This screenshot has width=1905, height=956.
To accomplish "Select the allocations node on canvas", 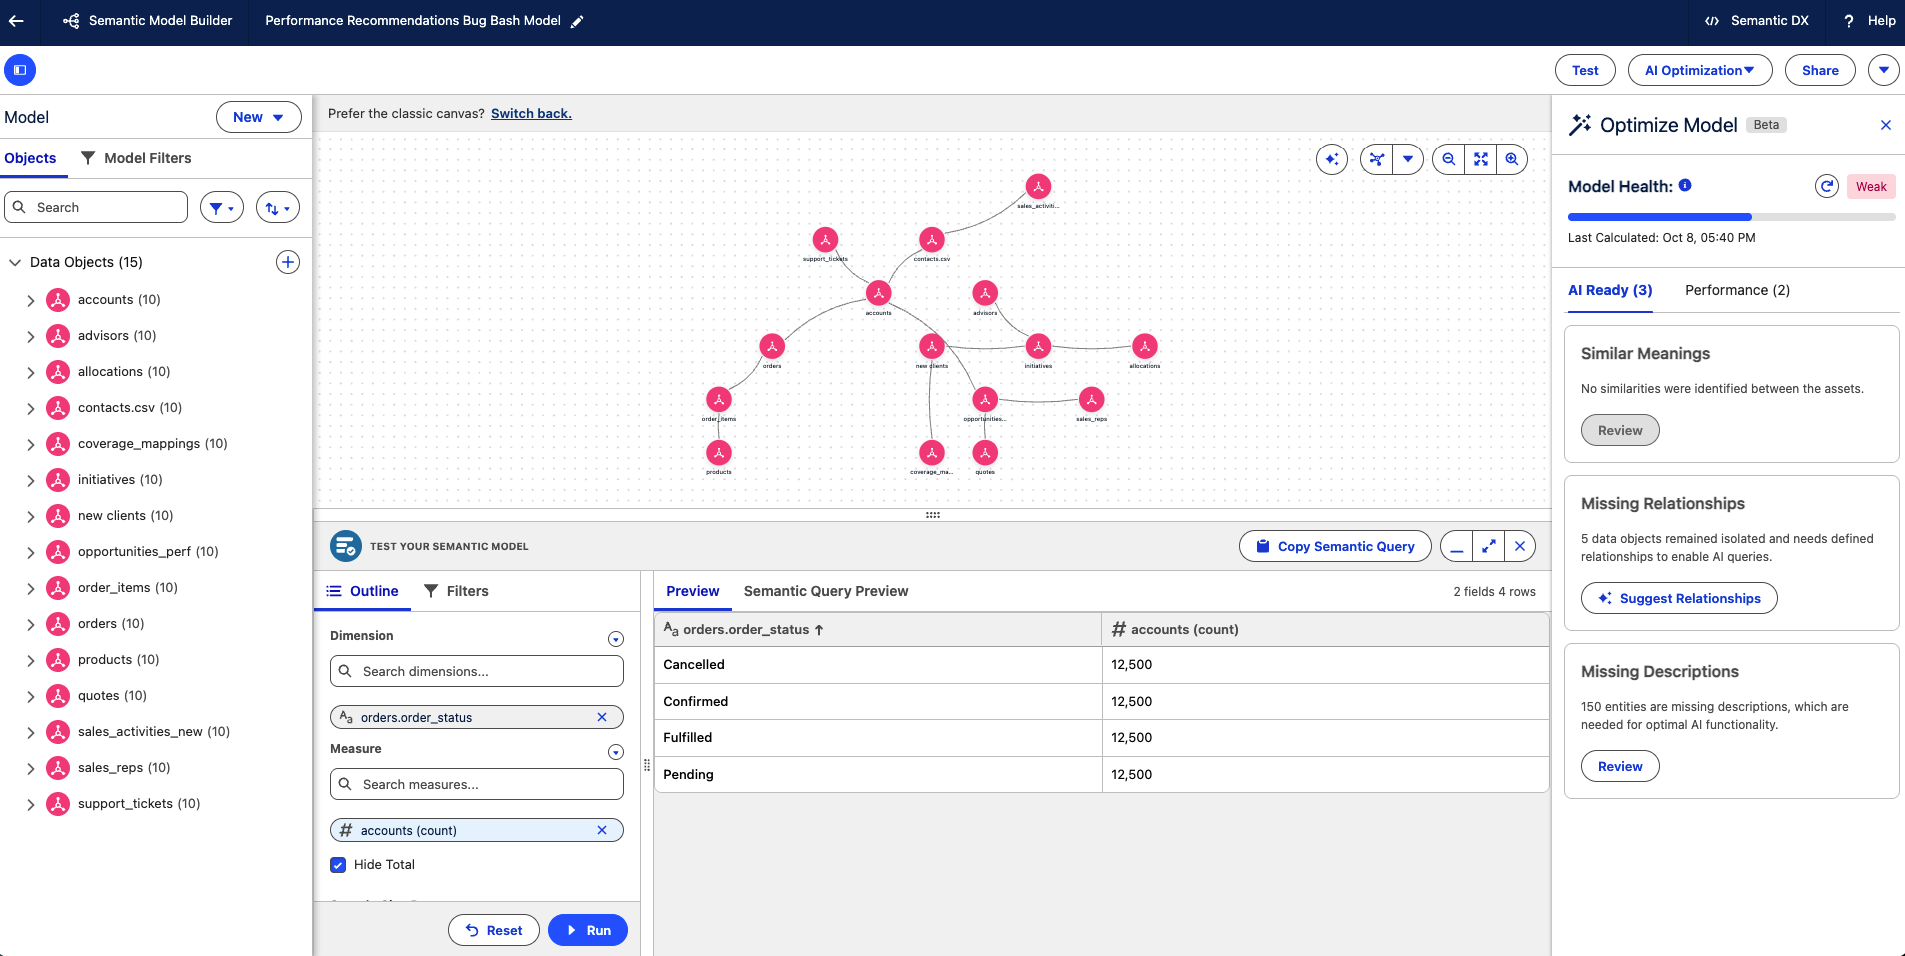I will coord(1145,346).
